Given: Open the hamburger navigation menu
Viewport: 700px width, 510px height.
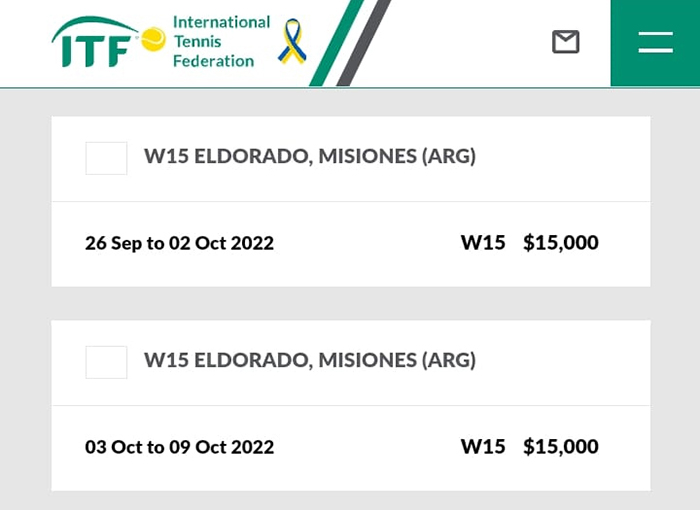Looking at the screenshot, I should click(x=655, y=42).
